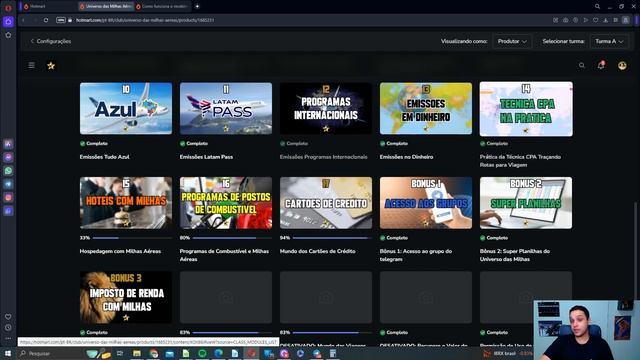The height and width of the screenshot is (360, 640).
Task: Switch to the Universo das Milhas Aéreas tab
Action: [x=106, y=7]
